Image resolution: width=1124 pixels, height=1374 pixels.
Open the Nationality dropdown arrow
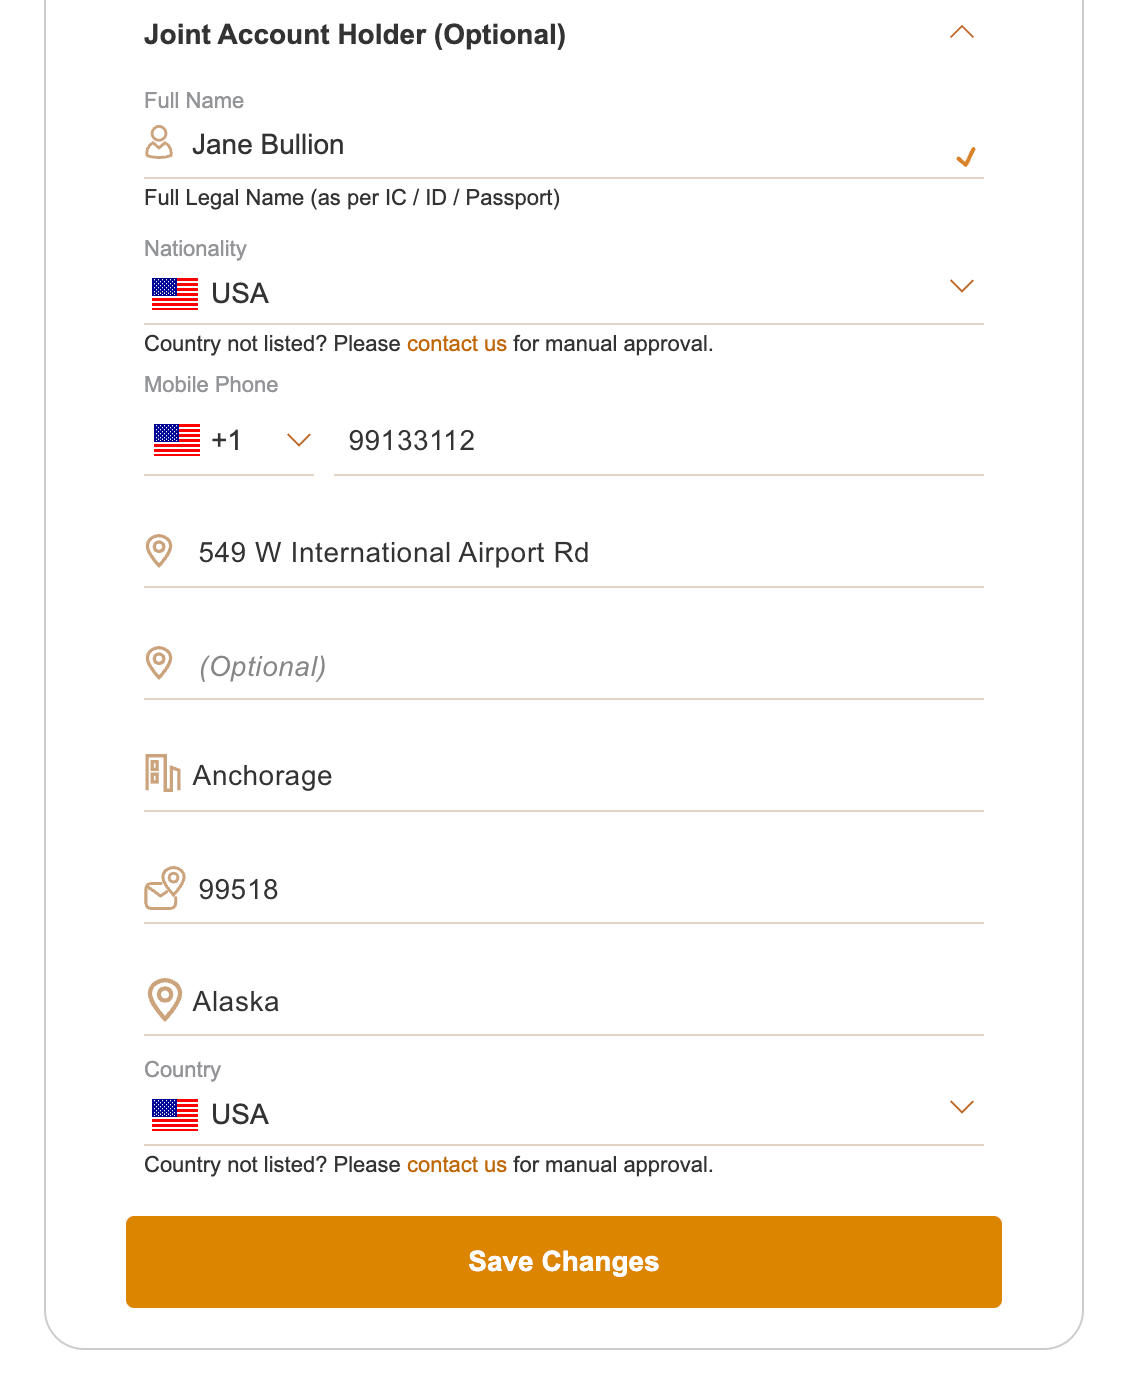pyautogui.click(x=961, y=287)
